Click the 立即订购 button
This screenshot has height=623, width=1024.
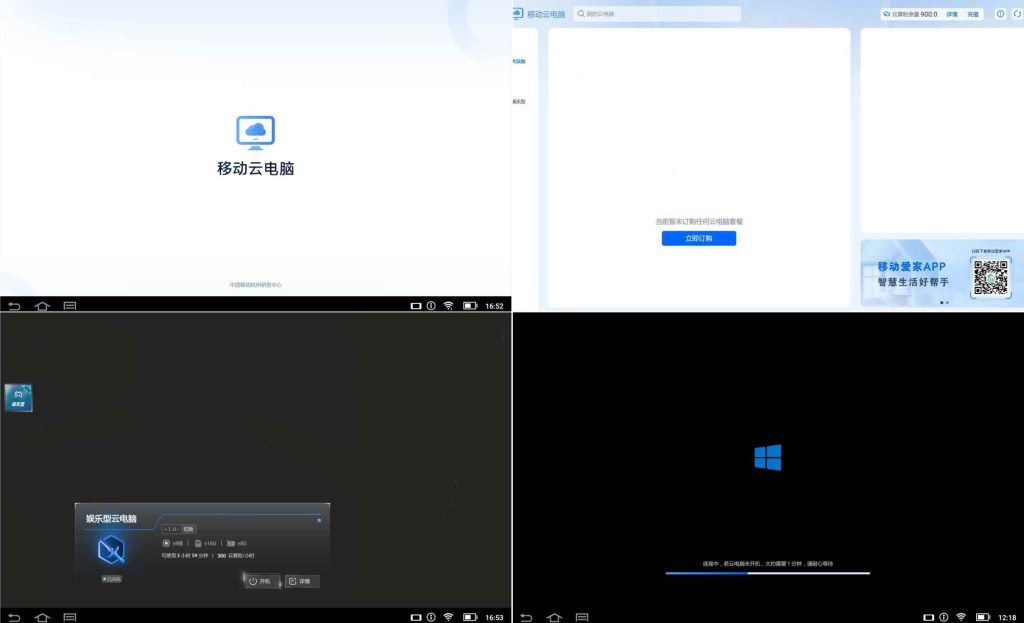(x=699, y=238)
